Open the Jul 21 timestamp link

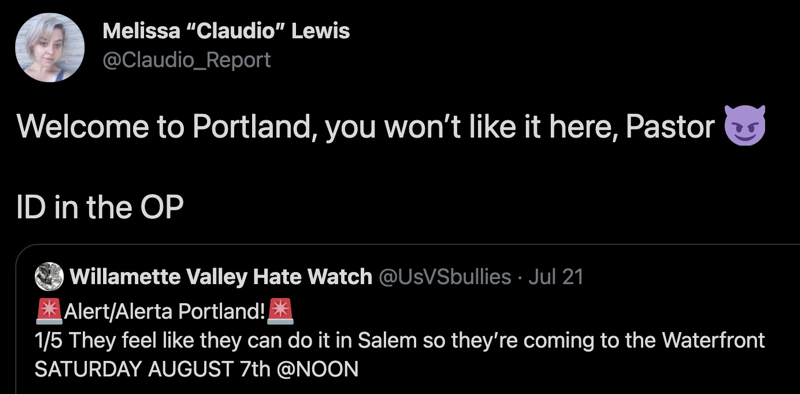pyautogui.click(x=556, y=277)
